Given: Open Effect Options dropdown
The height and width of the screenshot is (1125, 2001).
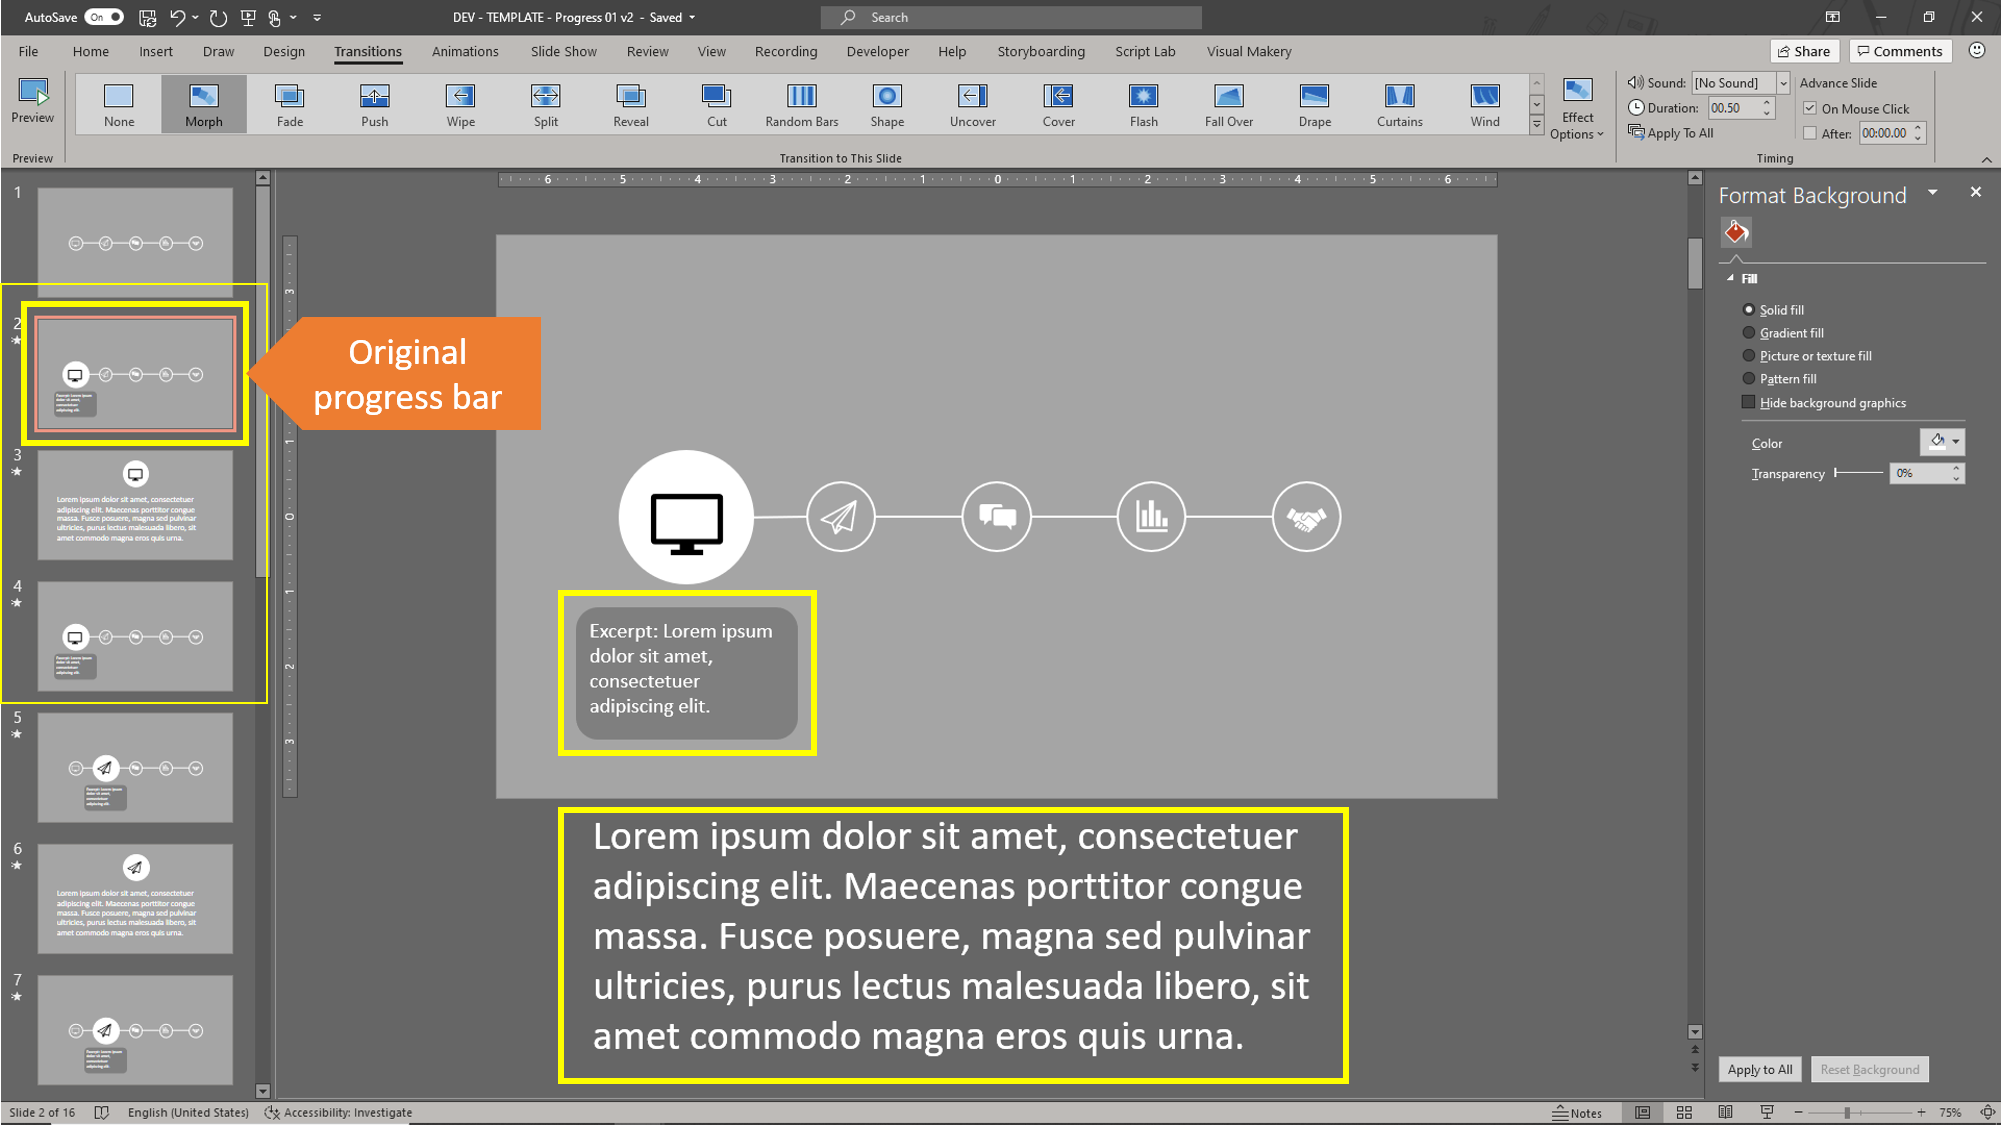Looking at the screenshot, I should pos(1577,108).
